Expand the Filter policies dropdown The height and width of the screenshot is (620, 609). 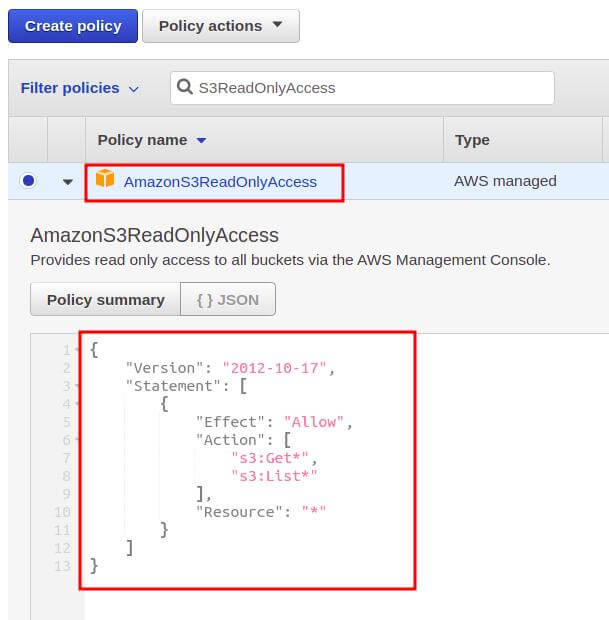point(80,88)
